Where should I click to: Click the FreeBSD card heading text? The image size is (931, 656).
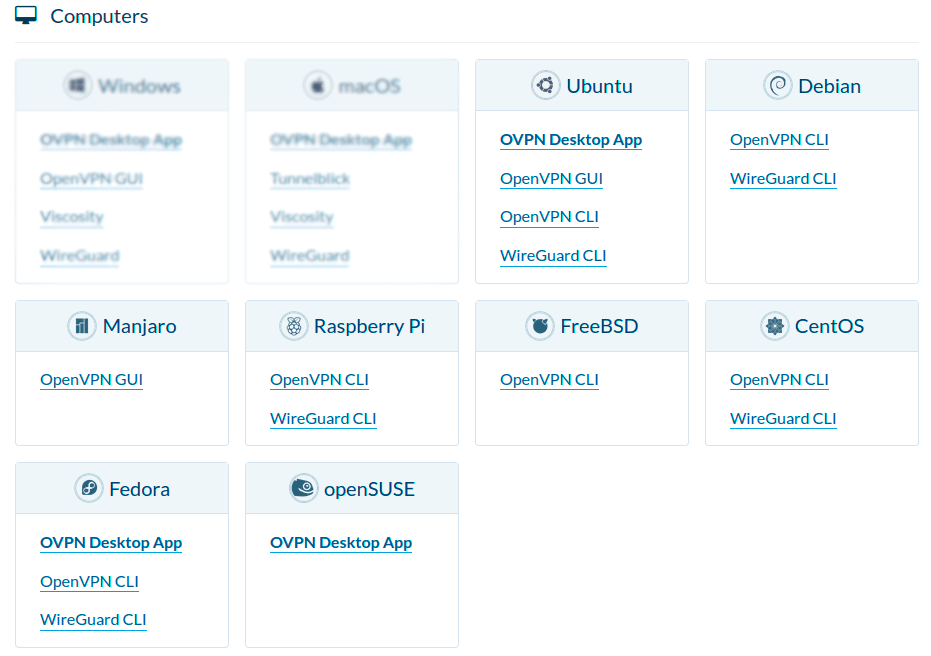pos(599,327)
